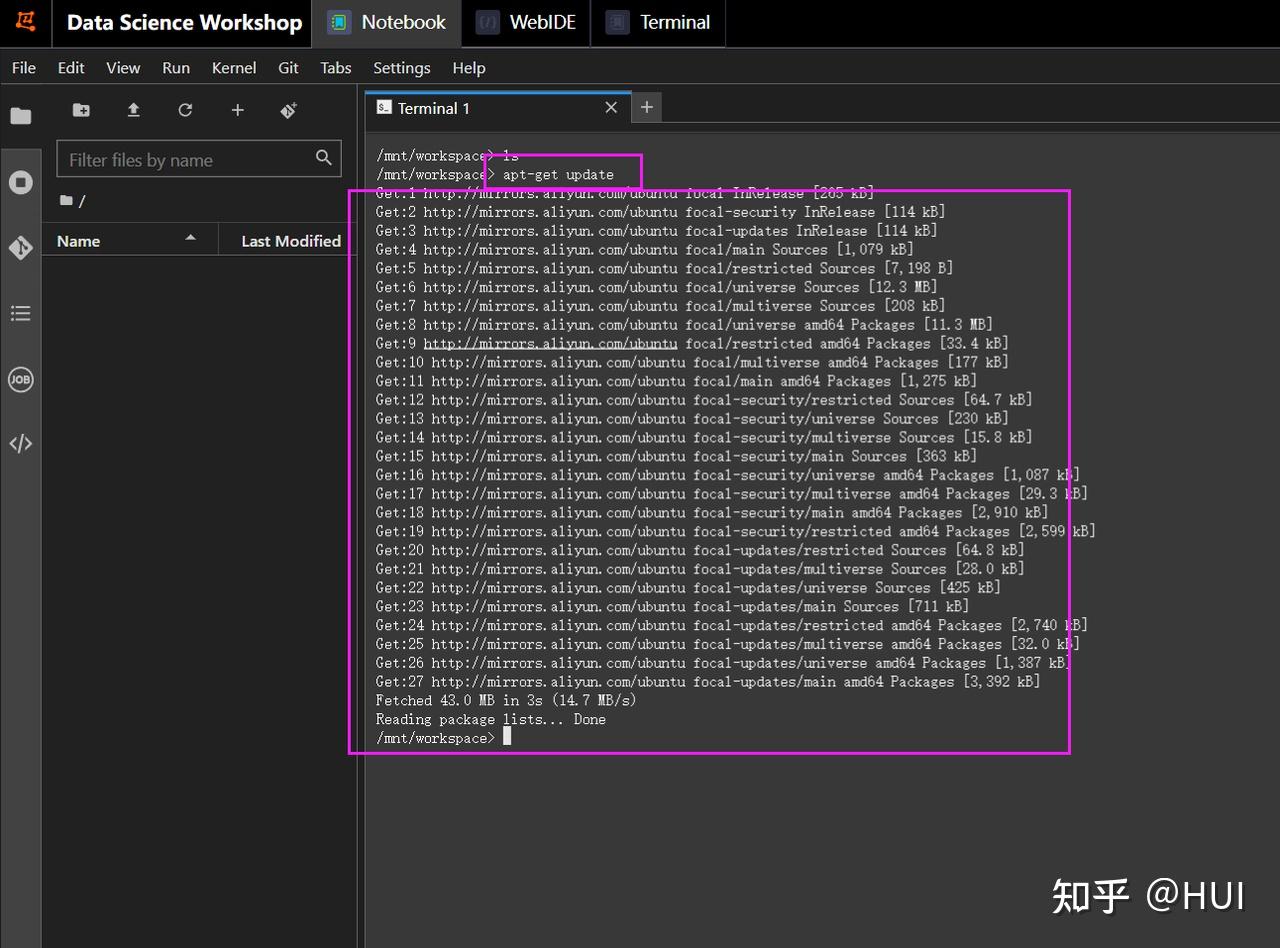Open the code snippets sidebar icon
The width and height of the screenshot is (1280, 948).
click(21, 444)
